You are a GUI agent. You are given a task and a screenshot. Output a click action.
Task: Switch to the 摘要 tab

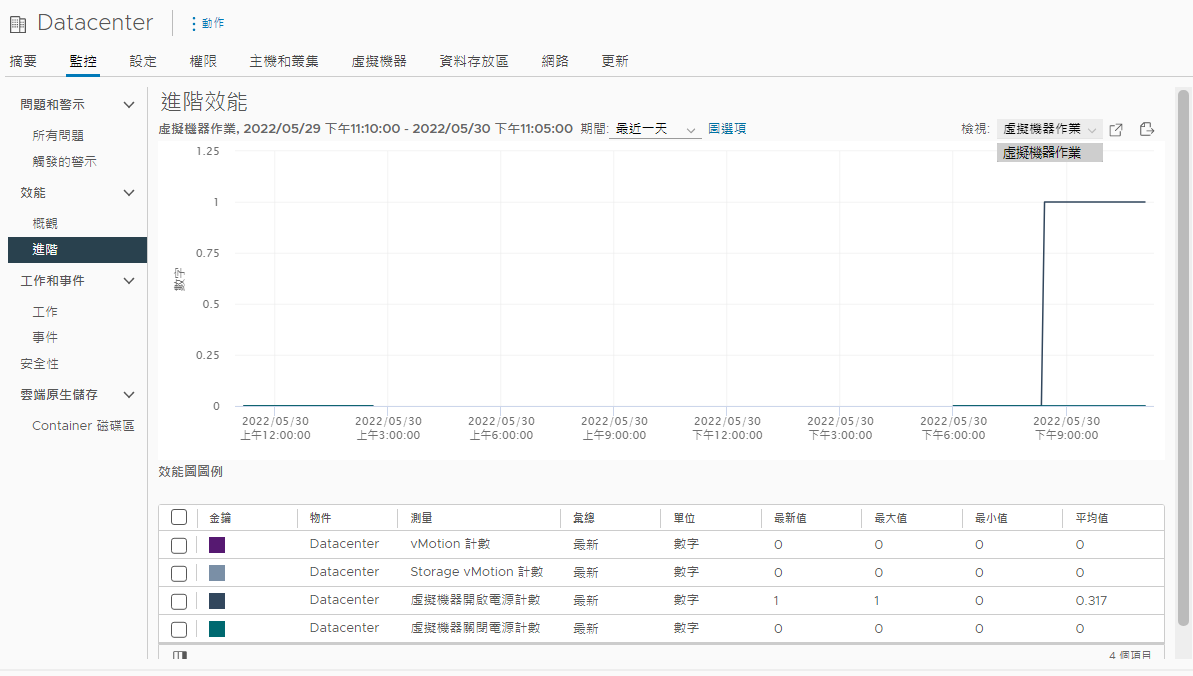[x=23, y=61]
